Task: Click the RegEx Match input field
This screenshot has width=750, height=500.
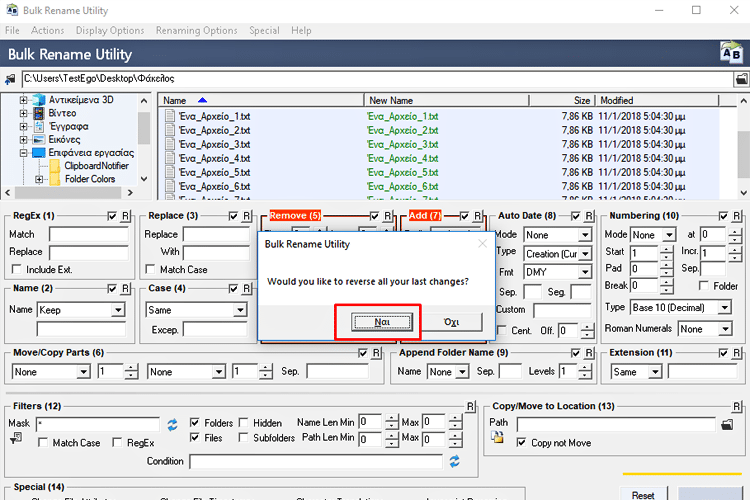Action: (x=89, y=234)
